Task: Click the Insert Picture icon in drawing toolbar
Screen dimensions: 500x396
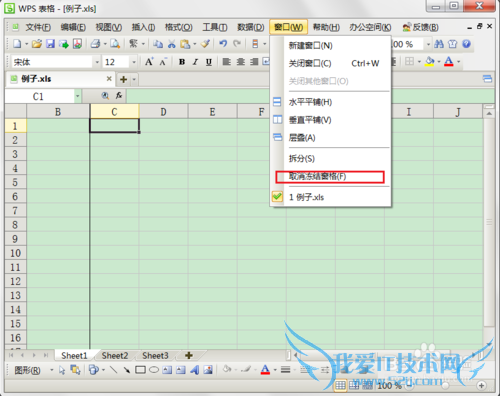Action: pos(208,370)
